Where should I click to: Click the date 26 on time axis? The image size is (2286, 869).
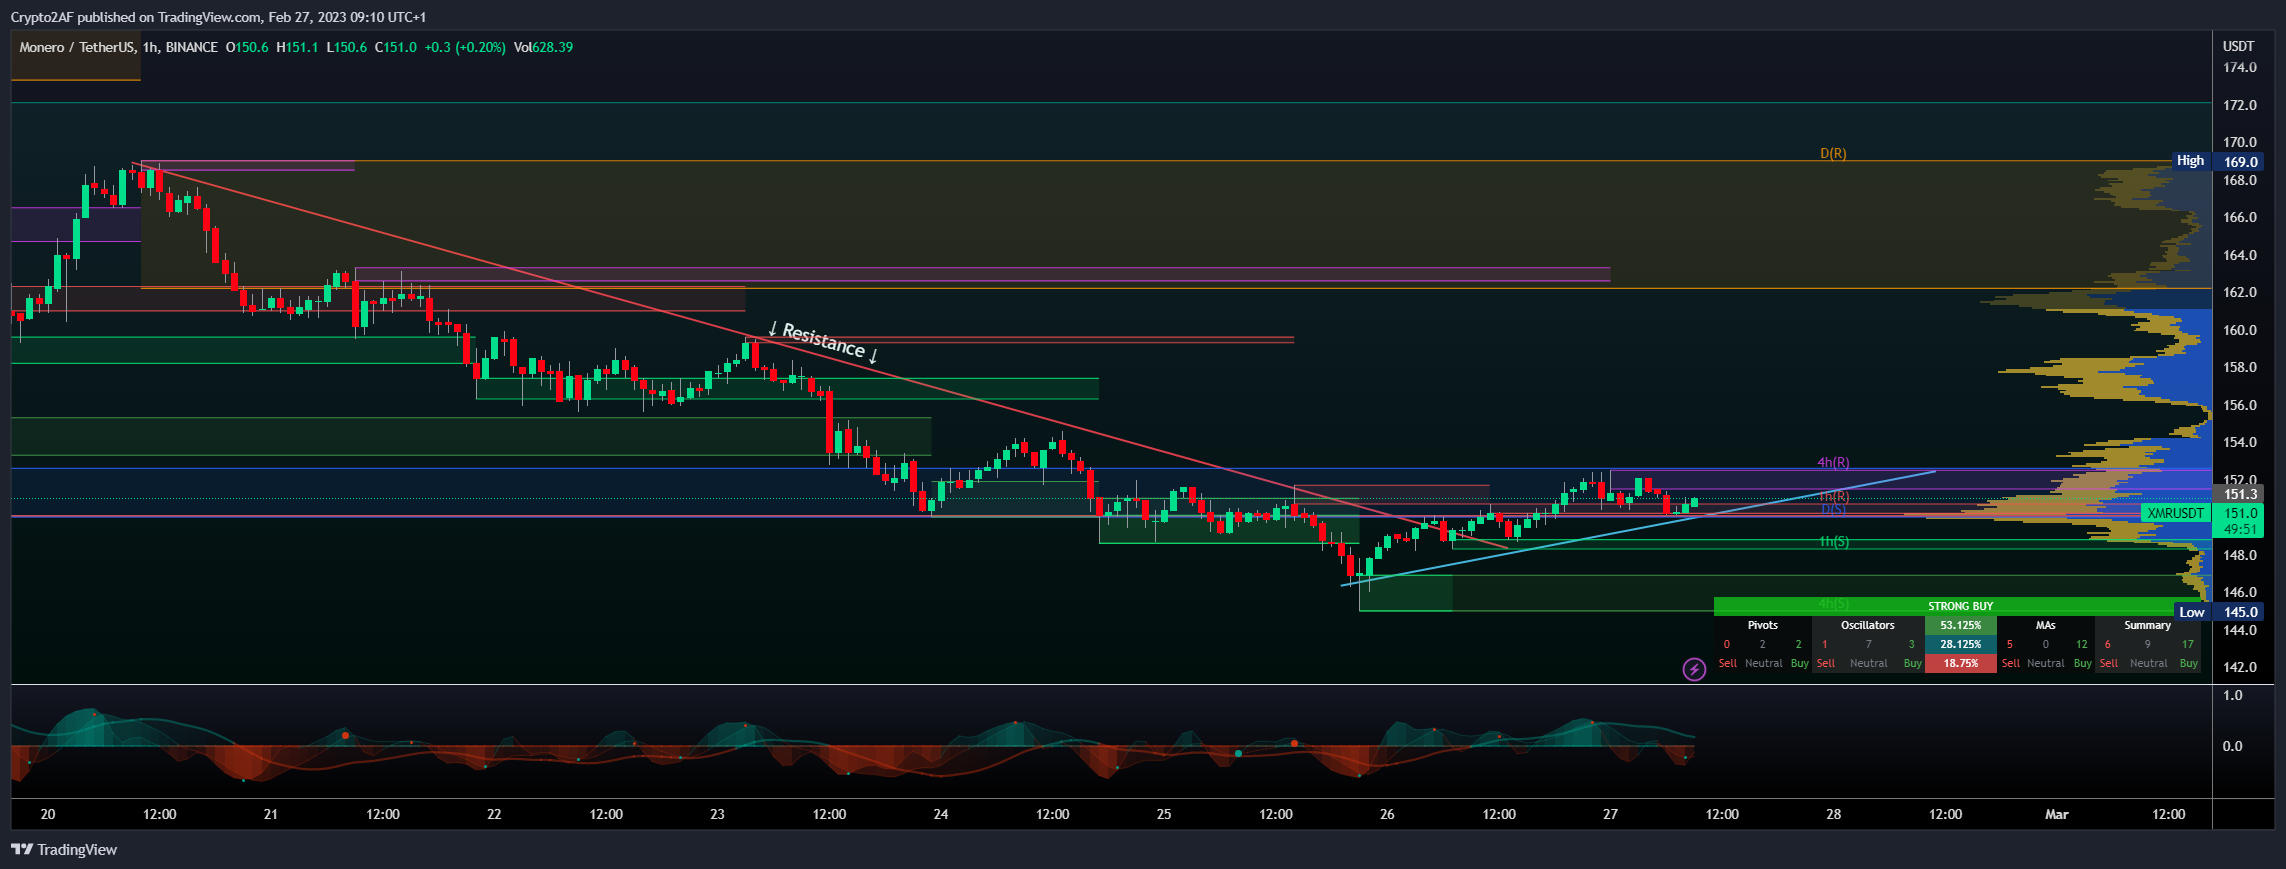pos(1387,814)
